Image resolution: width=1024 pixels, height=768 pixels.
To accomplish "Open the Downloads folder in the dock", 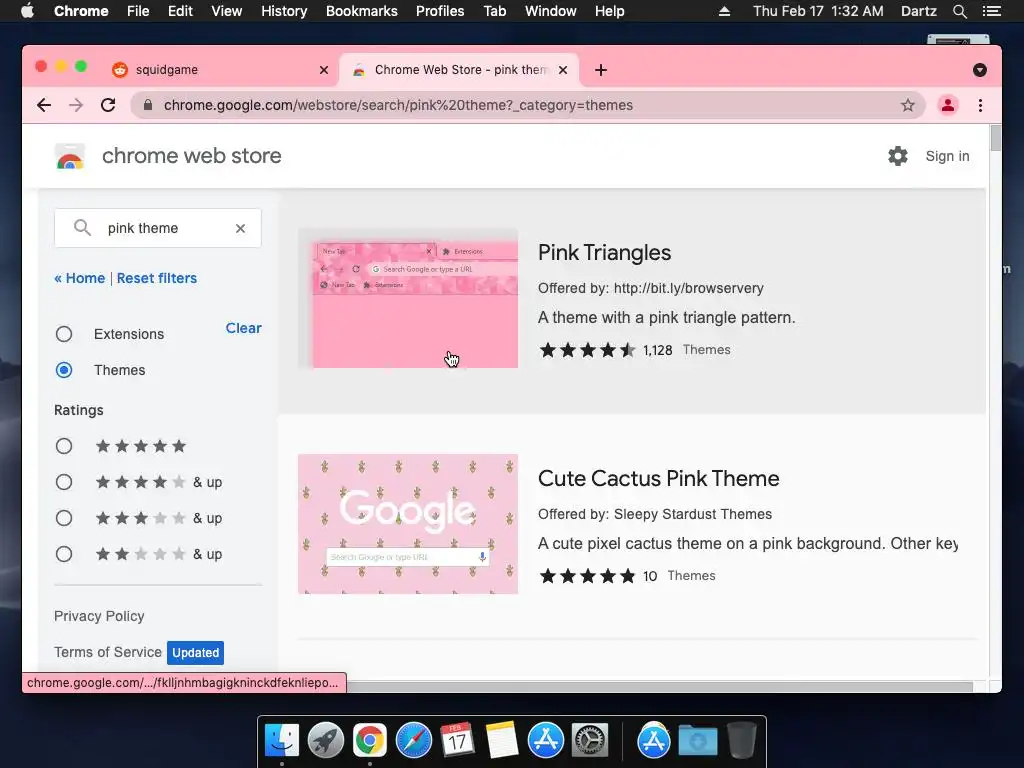I will (x=697, y=741).
